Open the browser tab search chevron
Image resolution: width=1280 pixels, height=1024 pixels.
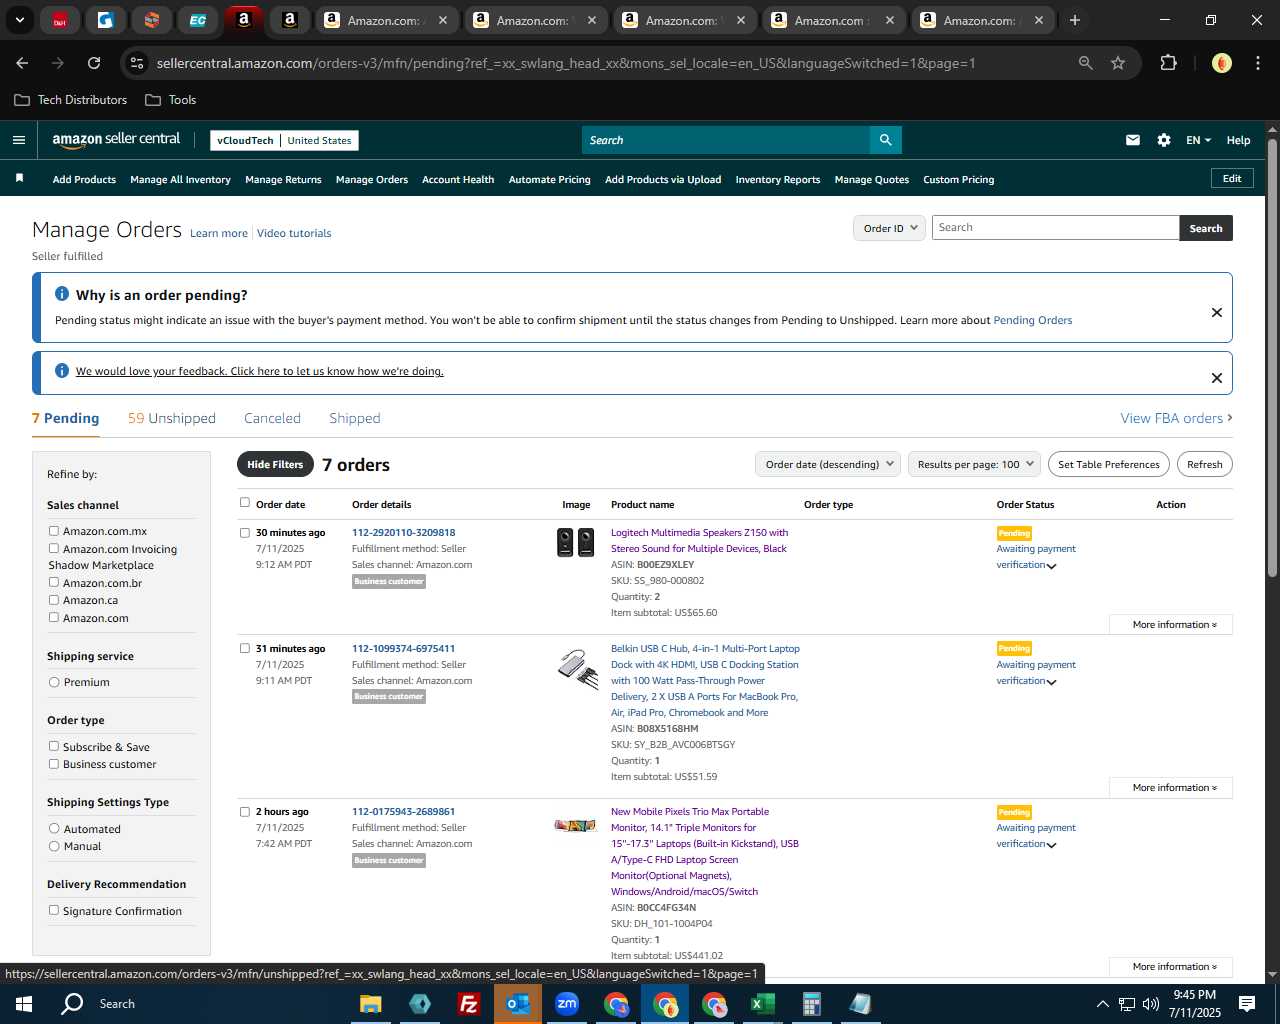point(19,20)
